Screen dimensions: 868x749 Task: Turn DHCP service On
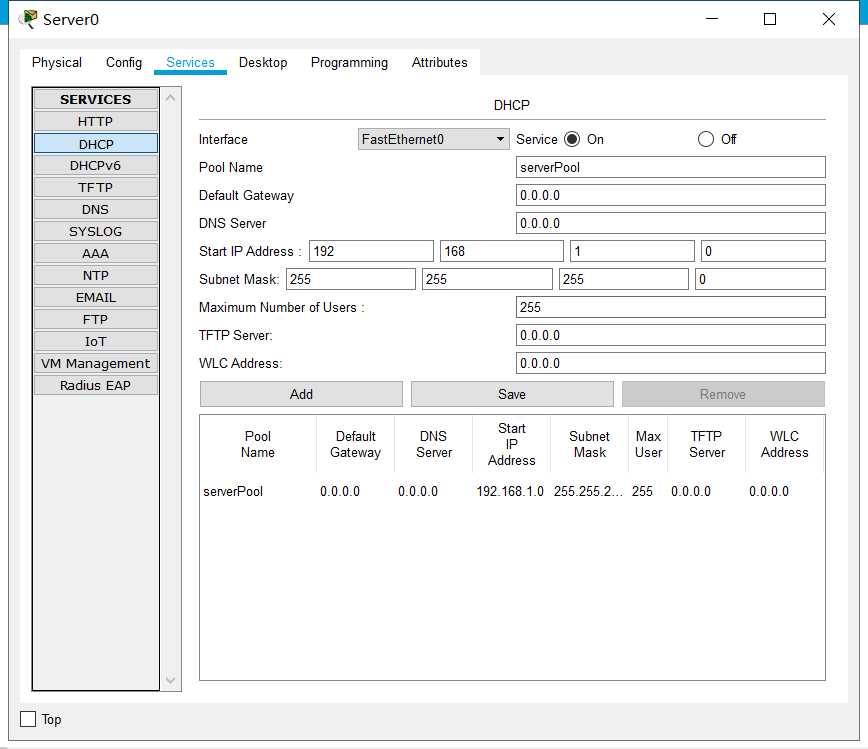pos(572,139)
